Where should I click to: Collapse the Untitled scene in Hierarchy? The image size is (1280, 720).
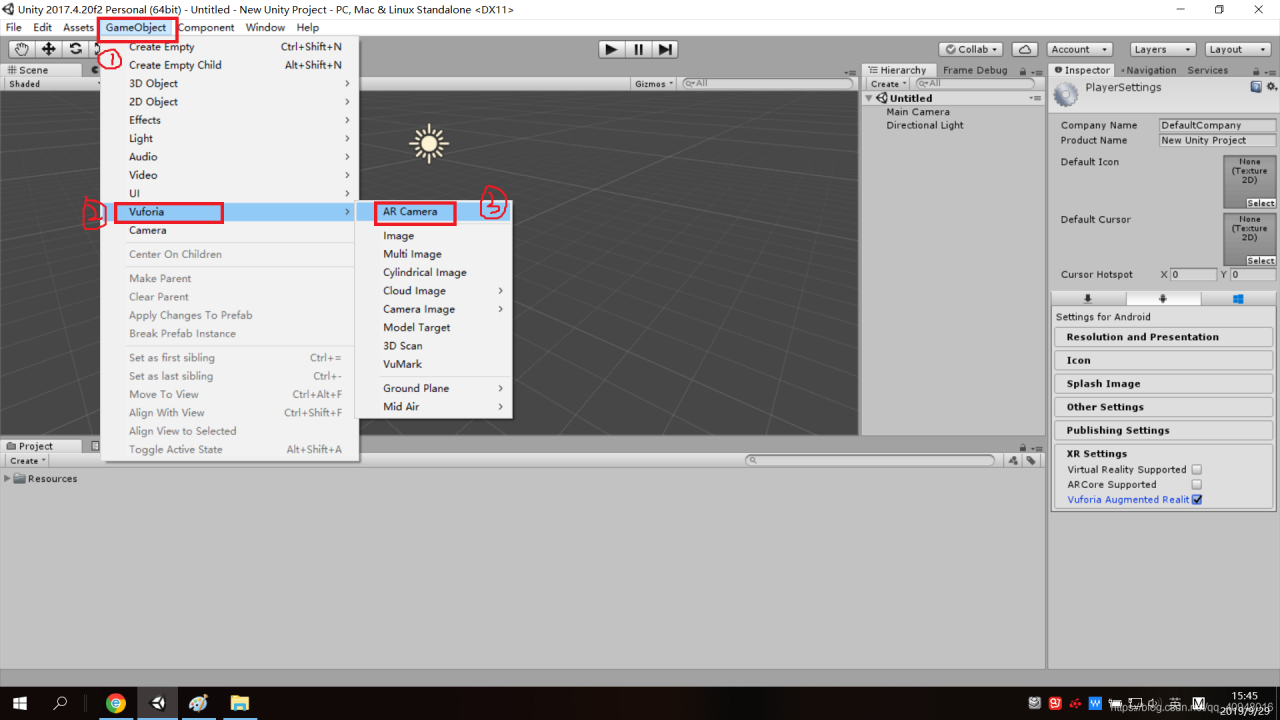click(x=870, y=98)
